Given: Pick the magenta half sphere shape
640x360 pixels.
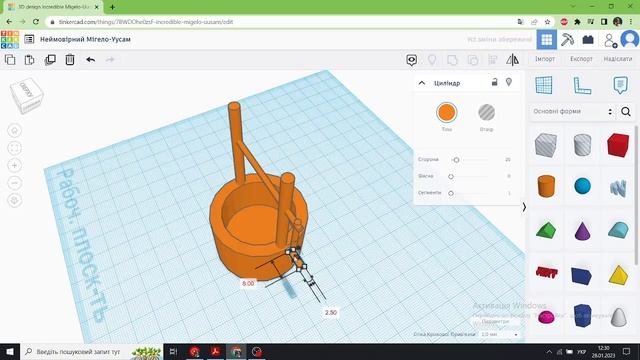Looking at the screenshot, I should (x=546, y=317).
